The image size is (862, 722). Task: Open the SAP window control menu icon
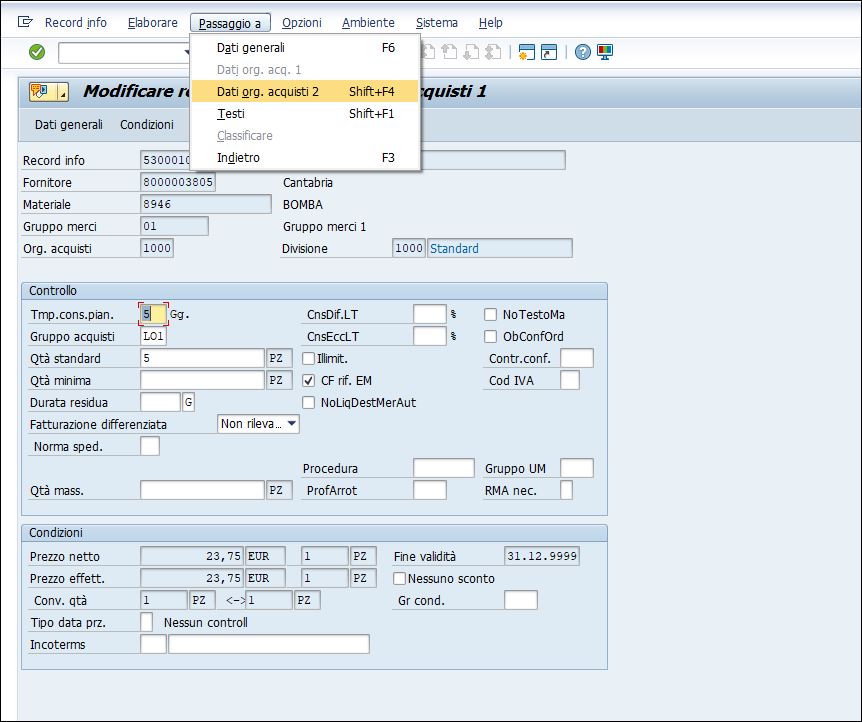(25, 22)
